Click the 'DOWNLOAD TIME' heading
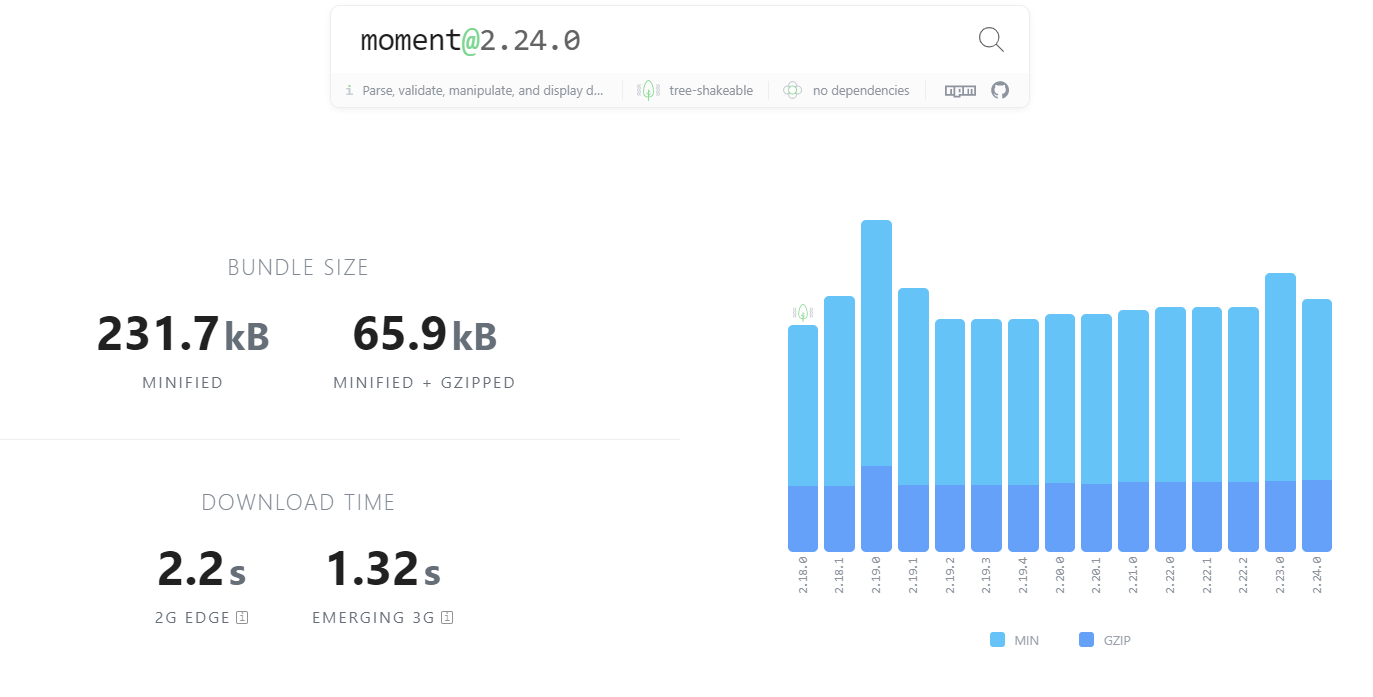1373x697 pixels. 298,502
